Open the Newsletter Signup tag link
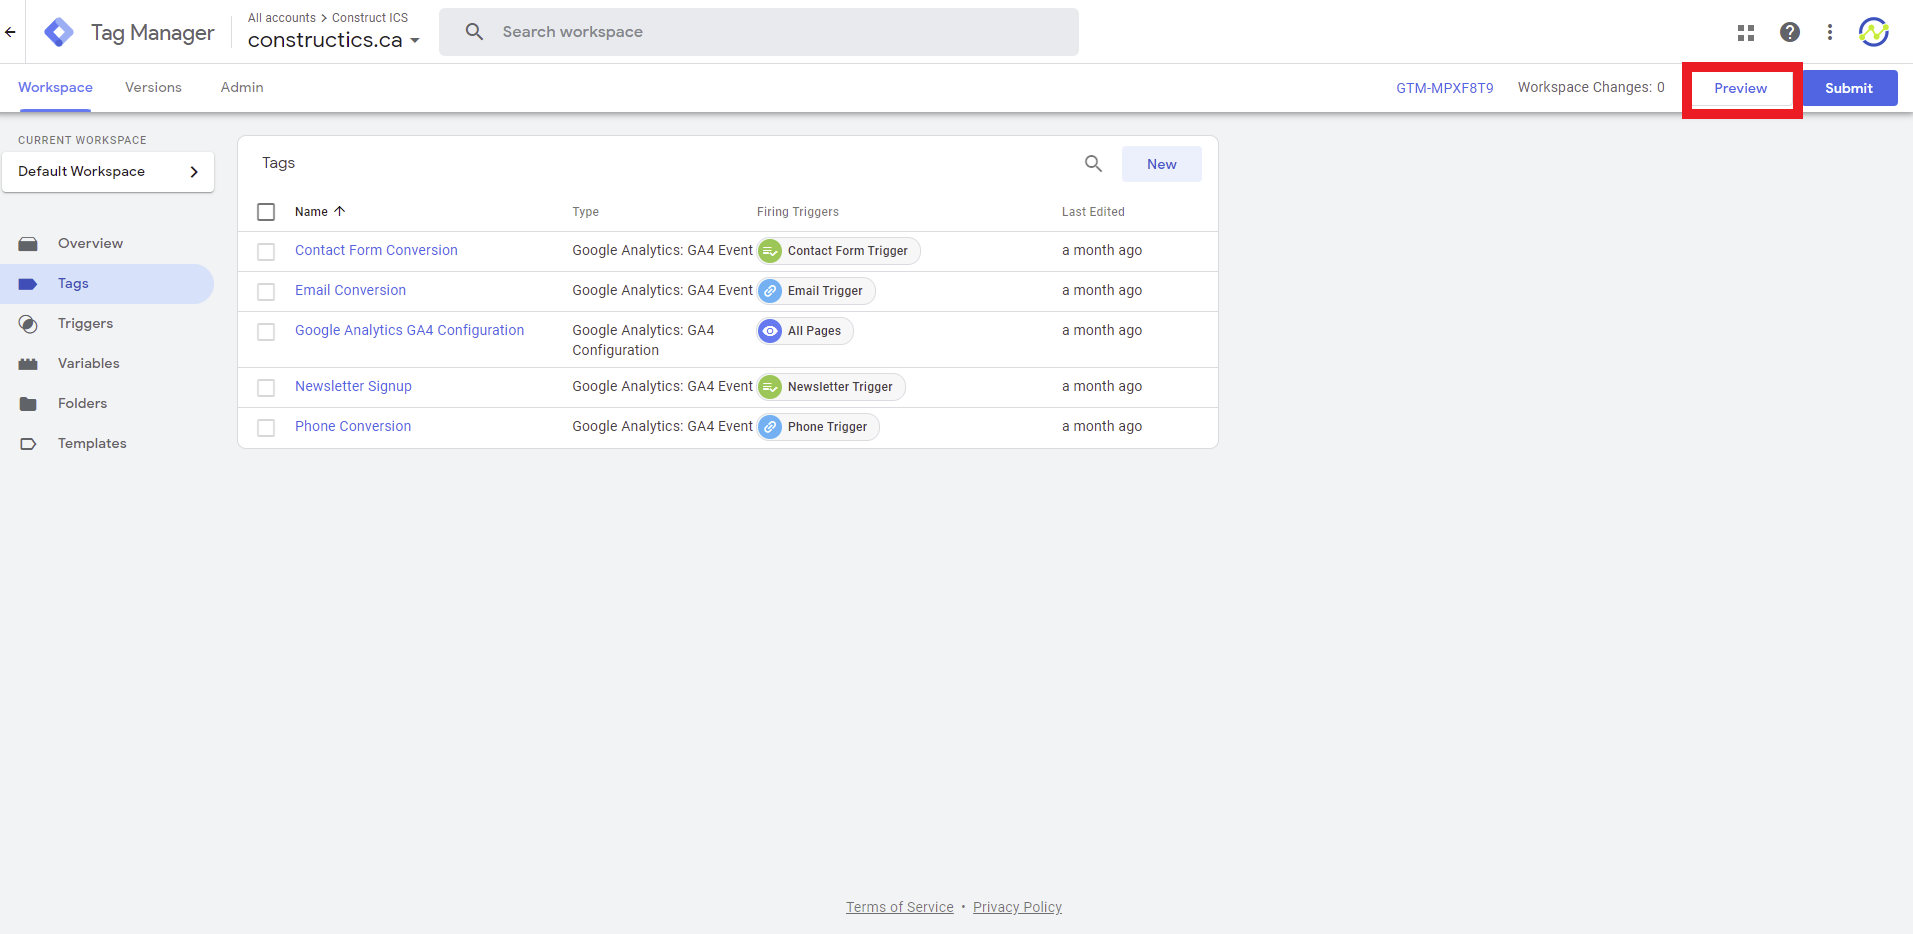The image size is (1913, 934). tap(353, 386)
